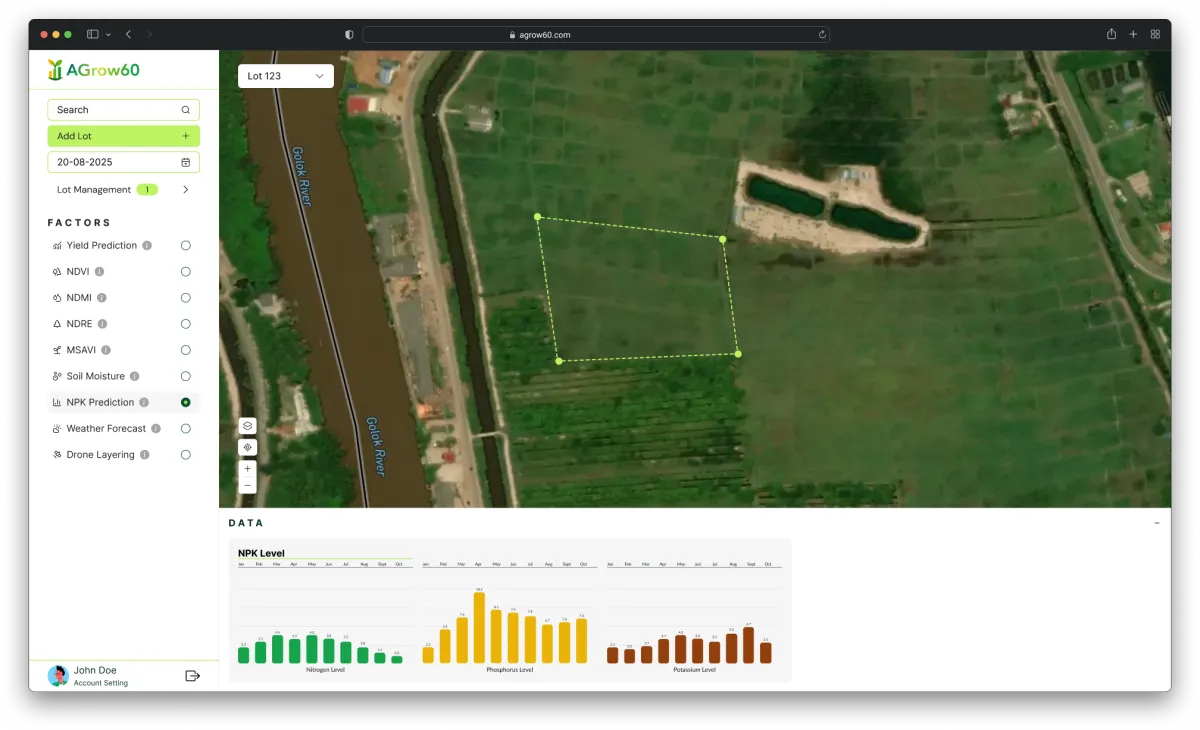This screenshot has width=1200, height=730.
Task: Click the map layers icon
Action: 248,426
